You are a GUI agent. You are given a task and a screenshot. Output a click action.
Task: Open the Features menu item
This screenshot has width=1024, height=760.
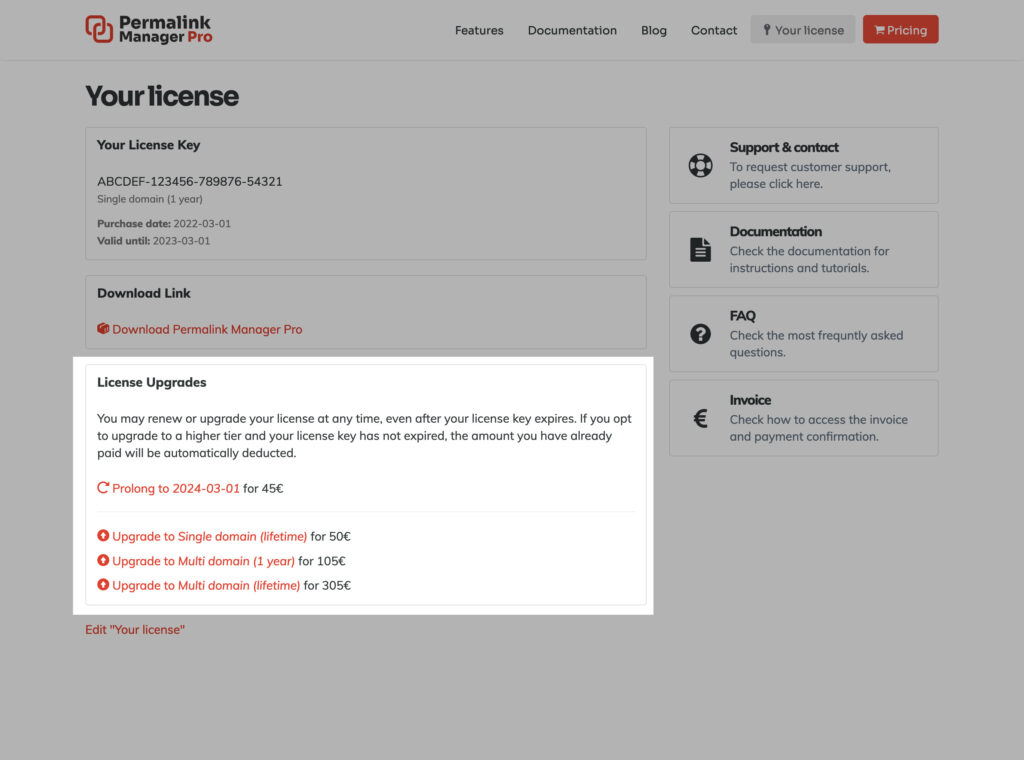coord(479,30)
